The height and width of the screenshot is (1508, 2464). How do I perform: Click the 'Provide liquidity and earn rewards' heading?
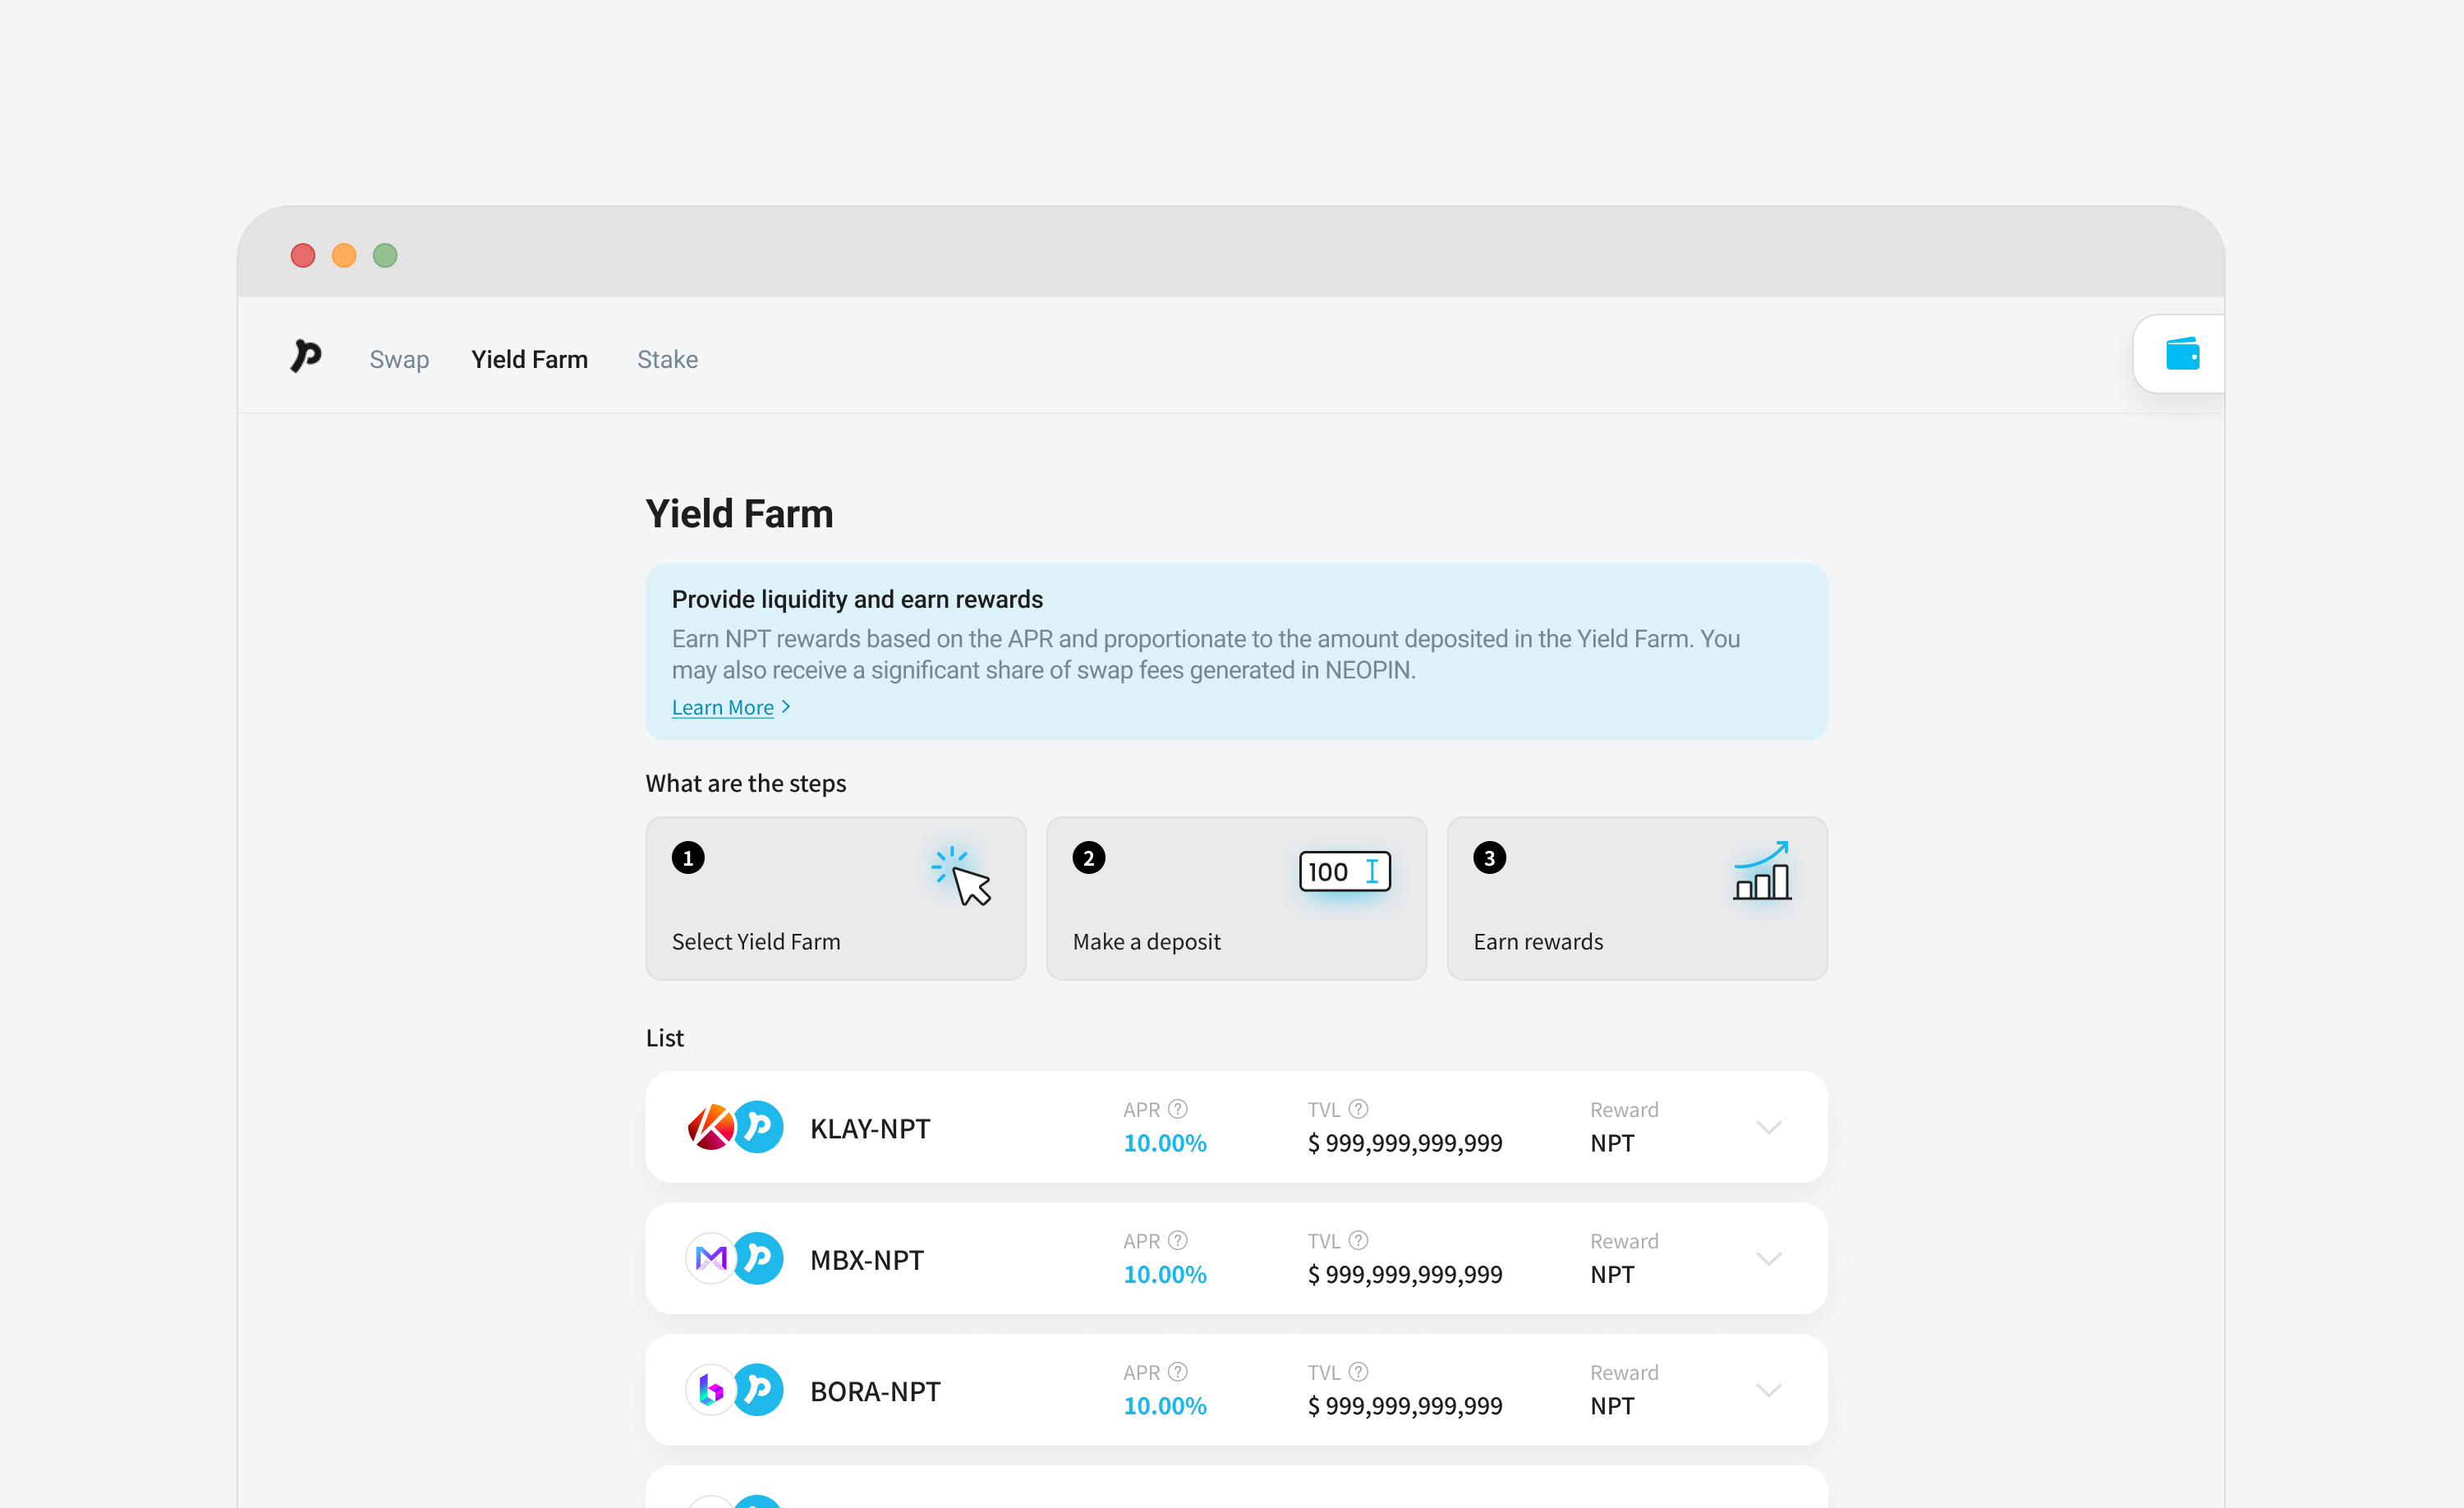click(x=857, y=599)
